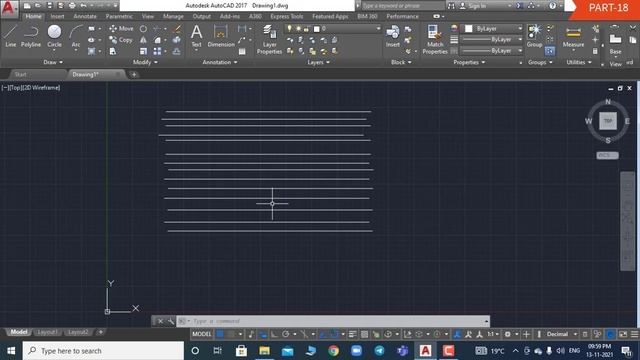
Task: Select the Erase tool icon
Action: (x=177, y=29)
